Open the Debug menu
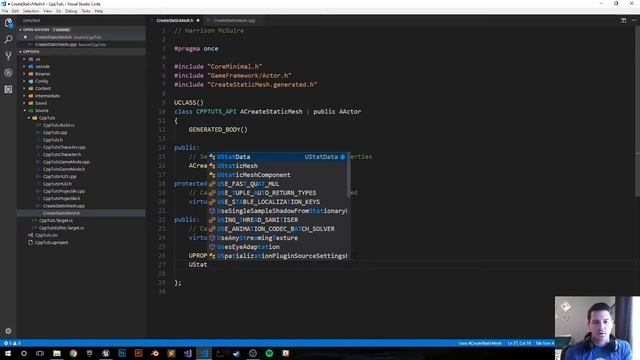 click(71, 11)
